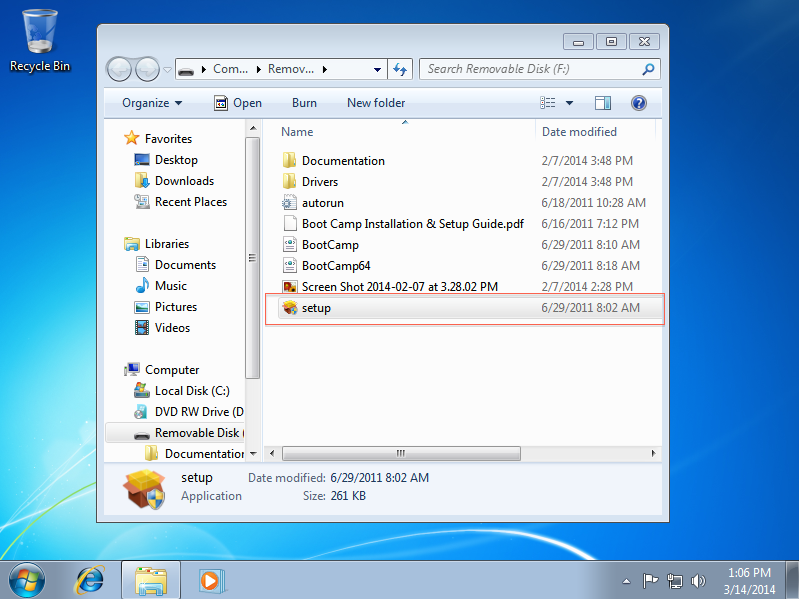This screenshot has width=799, height=599.
Task: Click Burn in the toolbar
Action: (304, 103)
